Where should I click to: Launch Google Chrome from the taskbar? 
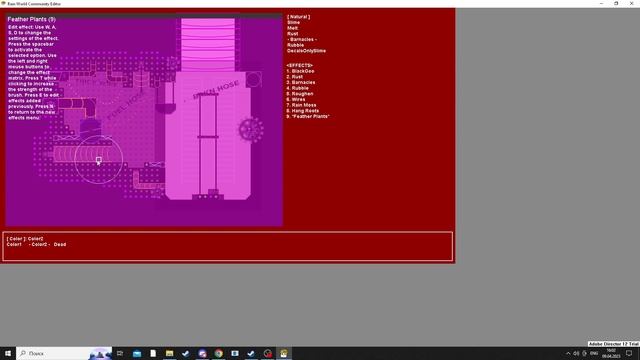click(219, 353)
